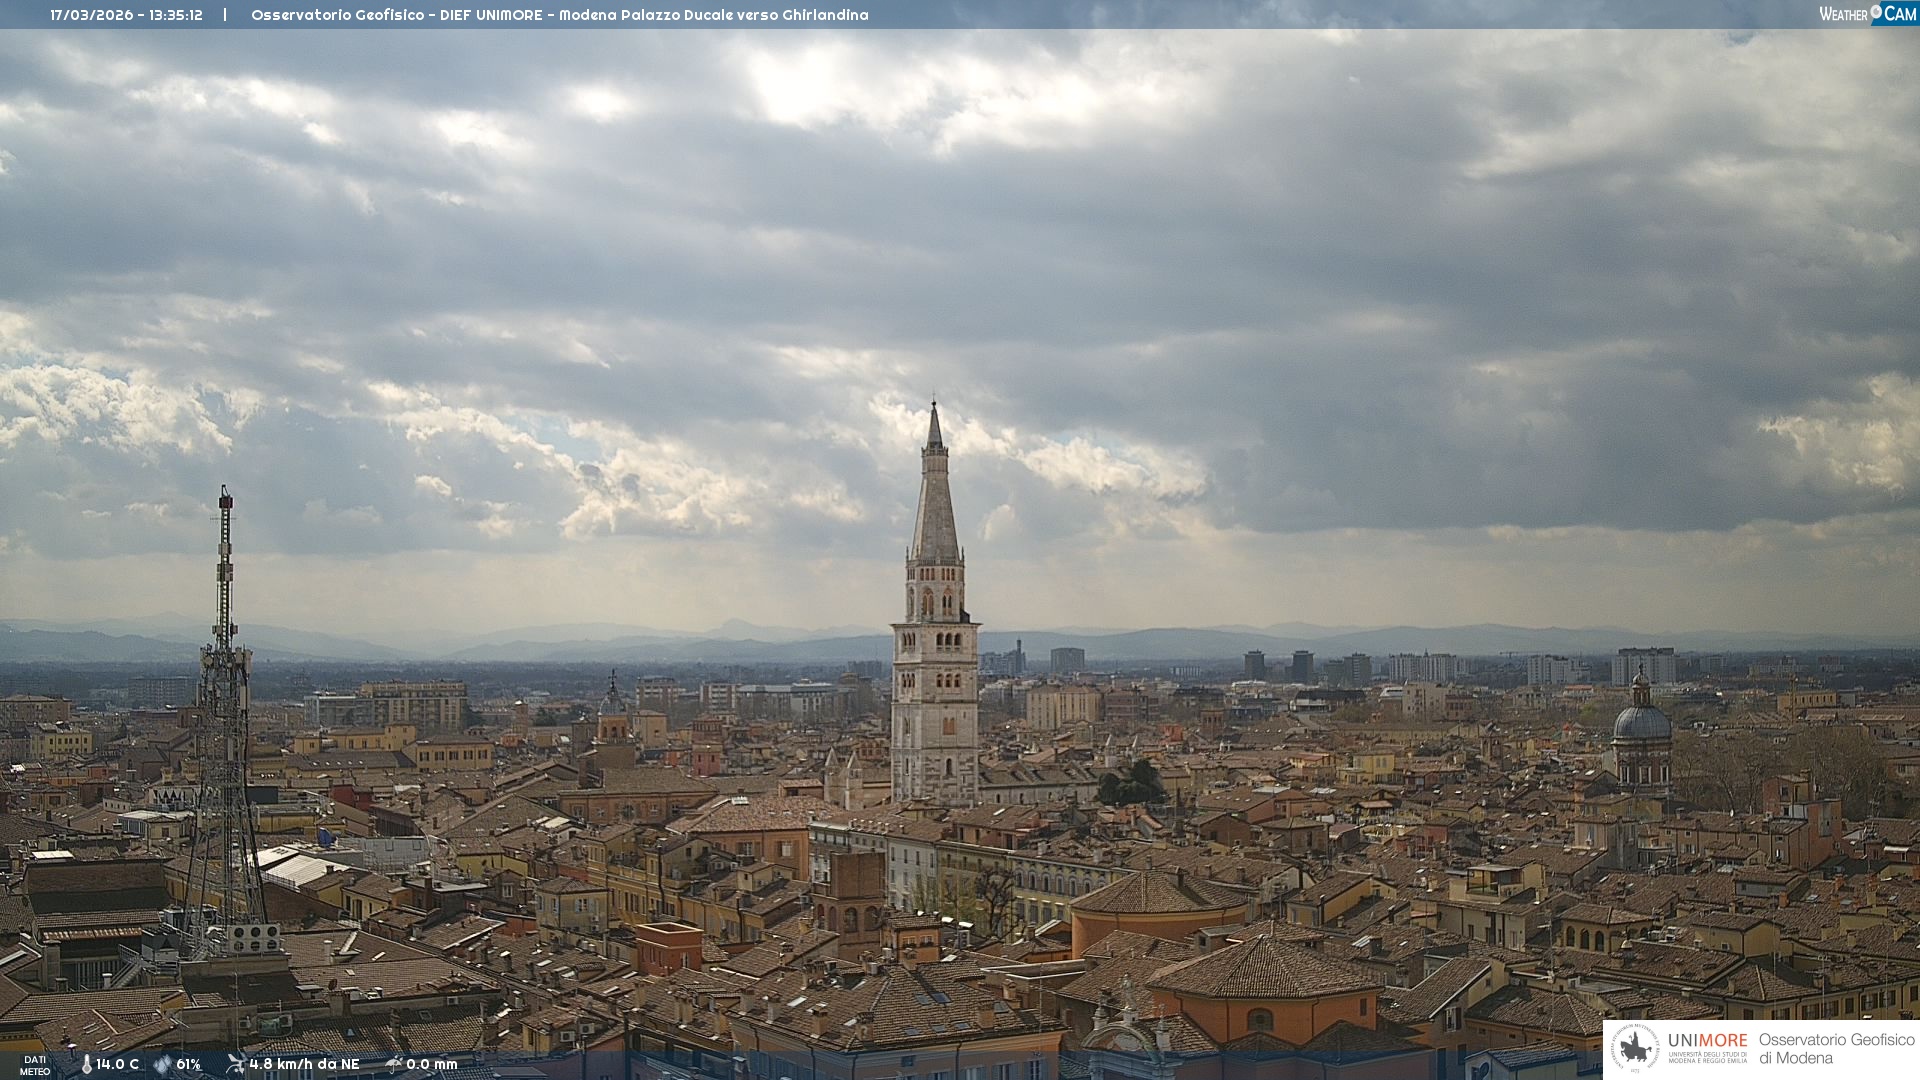The image size is (1920, 1080).
Task: Click the 0.0 mm rainfall value
Action: pos(431,1064)
